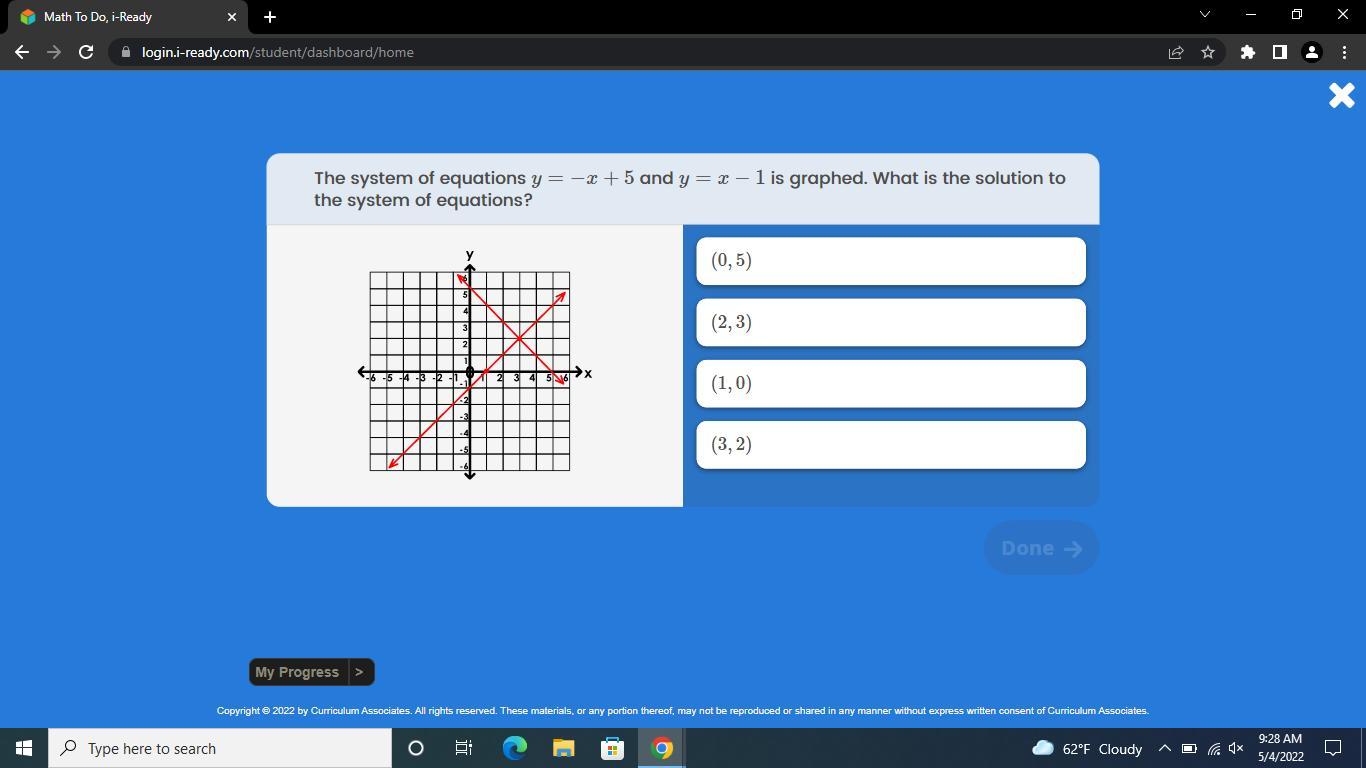1366x768 pixels.
Task: Open the Chrome extensions puzzle menu
Action: click(1247, 52)
